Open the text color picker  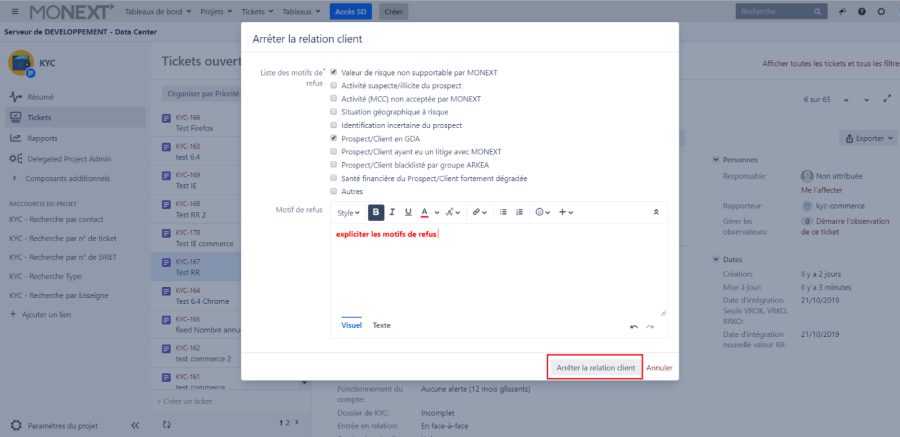426,212
